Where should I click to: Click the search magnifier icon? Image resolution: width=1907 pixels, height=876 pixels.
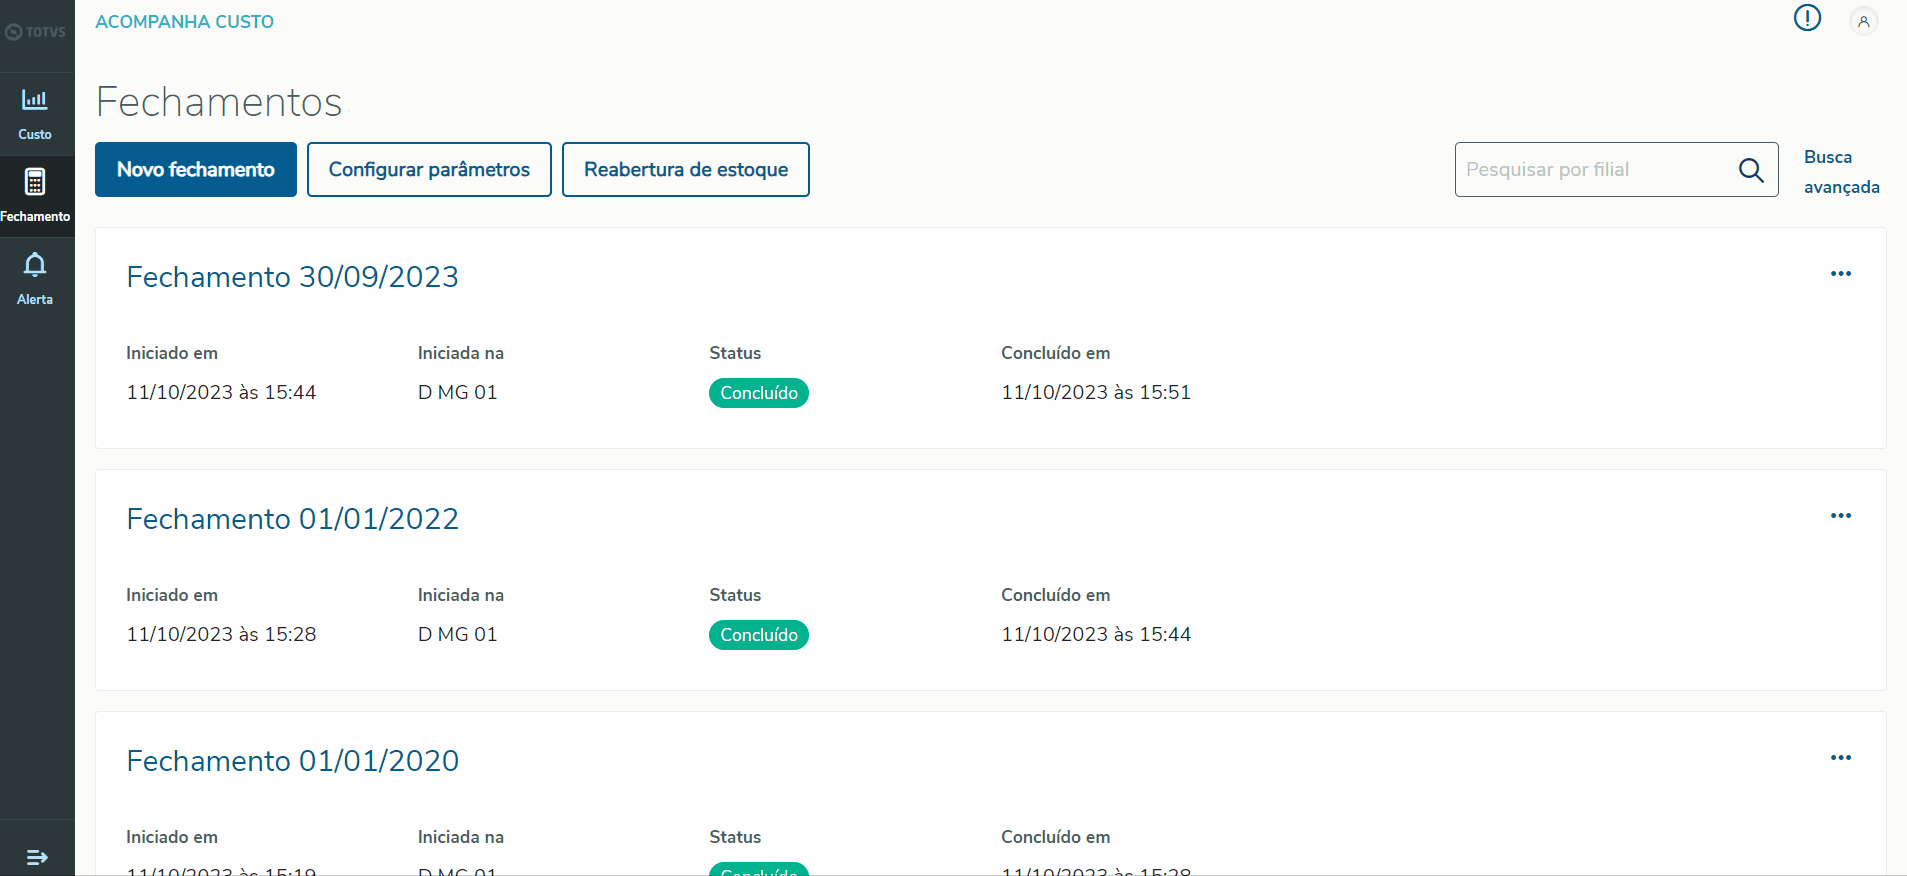(1751, 170)
